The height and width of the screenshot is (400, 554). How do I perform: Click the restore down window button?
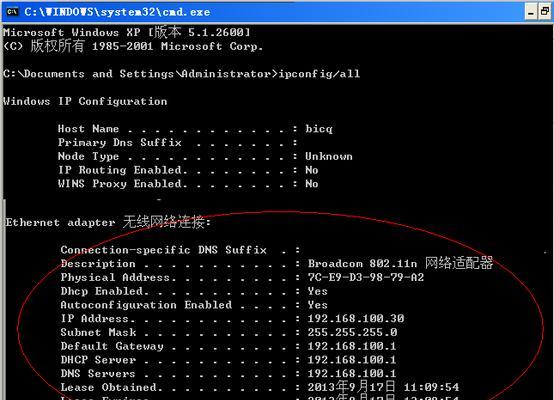[545, 12]
